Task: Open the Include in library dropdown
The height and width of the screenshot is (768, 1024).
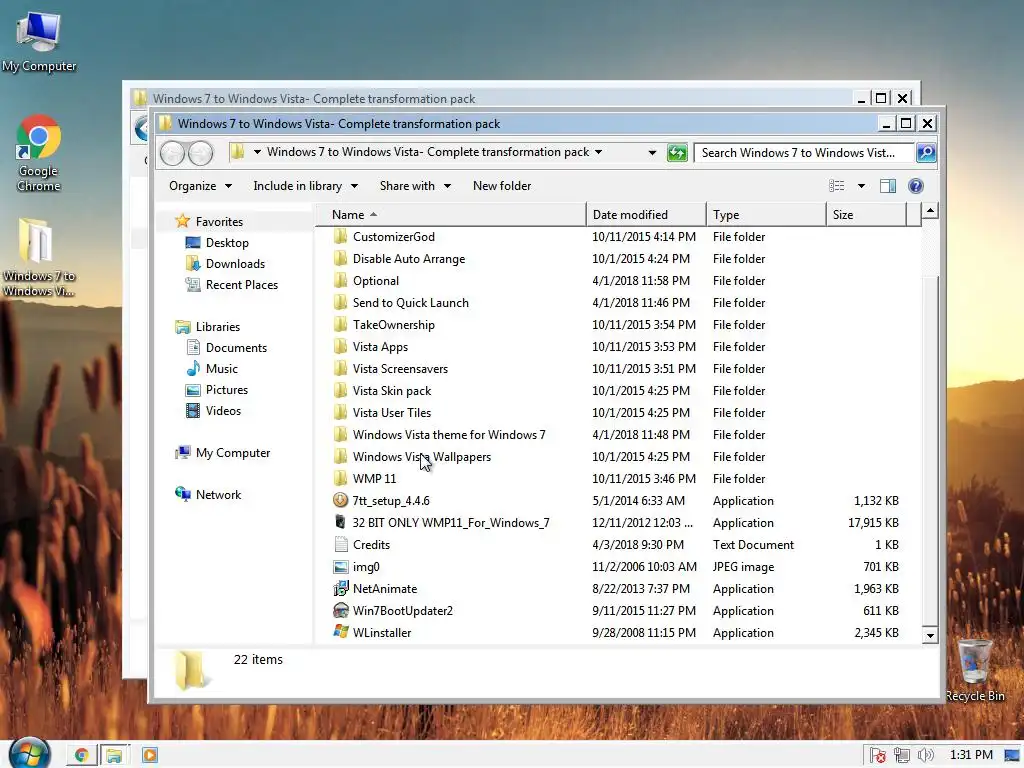Action: coord(305,186)
